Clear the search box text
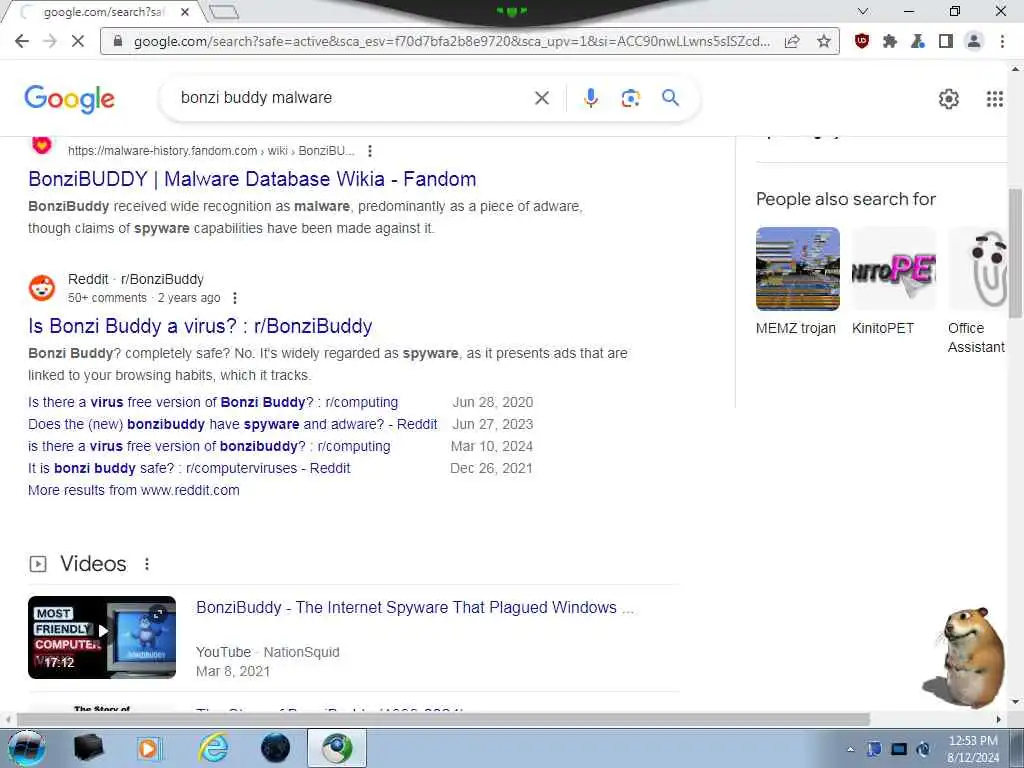The image size is (1024, 768). click(x=541, y=98)
